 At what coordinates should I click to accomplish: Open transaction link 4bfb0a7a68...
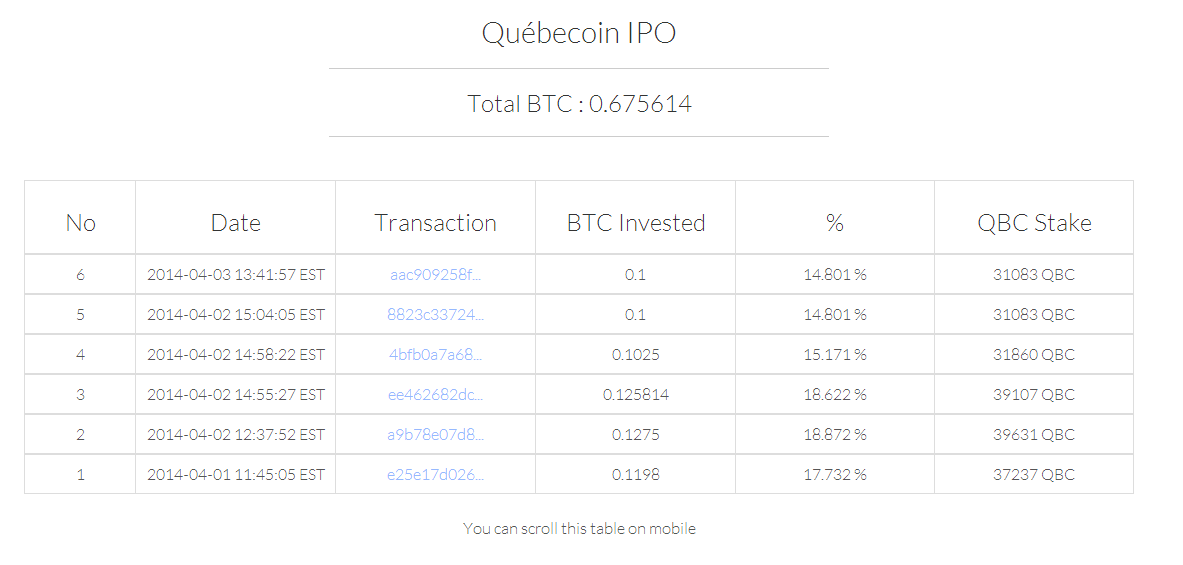click(x=435, y=355)
